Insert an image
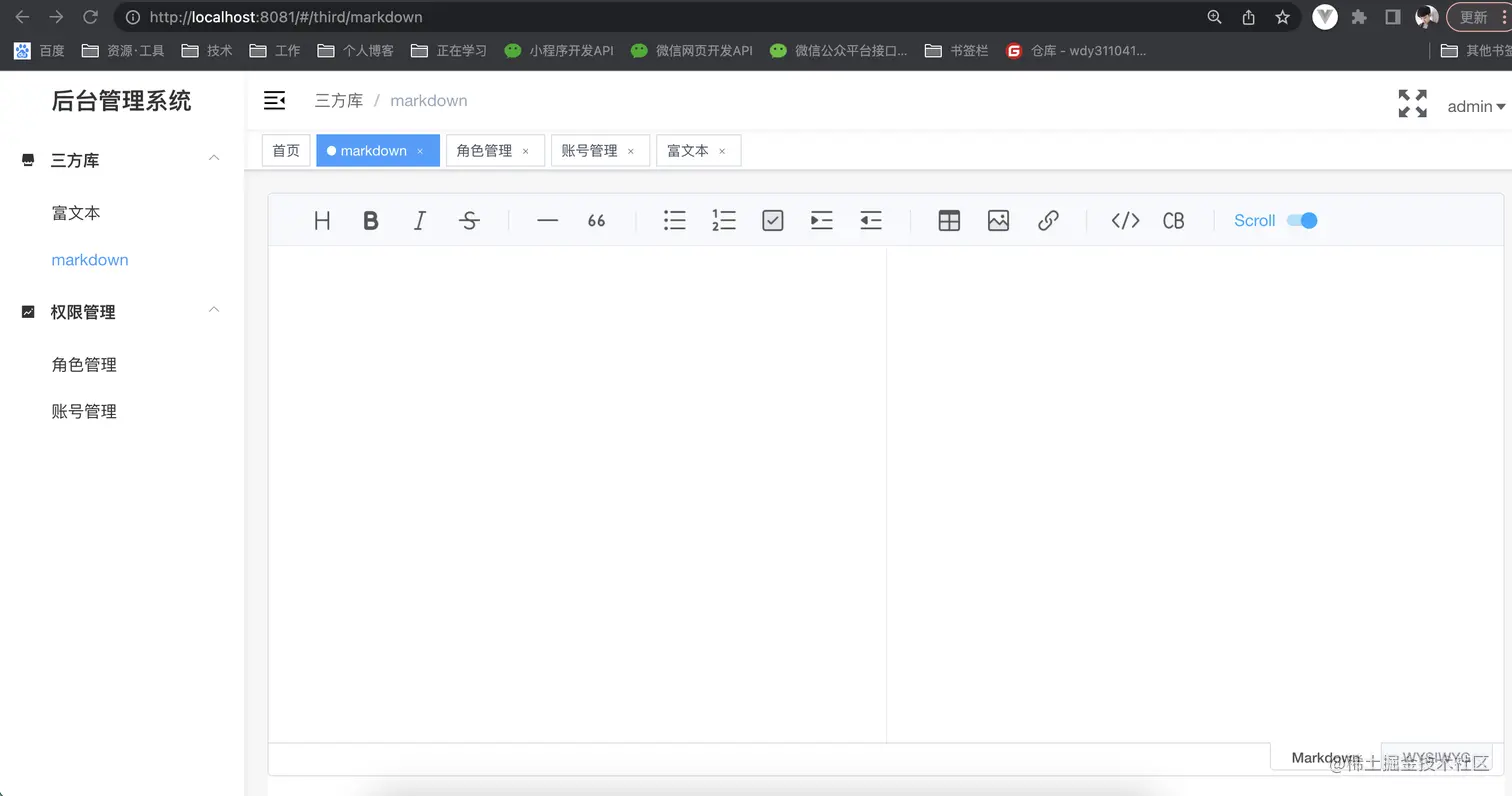The width and height of the screenshot is (1512, 796). [998, 221]
